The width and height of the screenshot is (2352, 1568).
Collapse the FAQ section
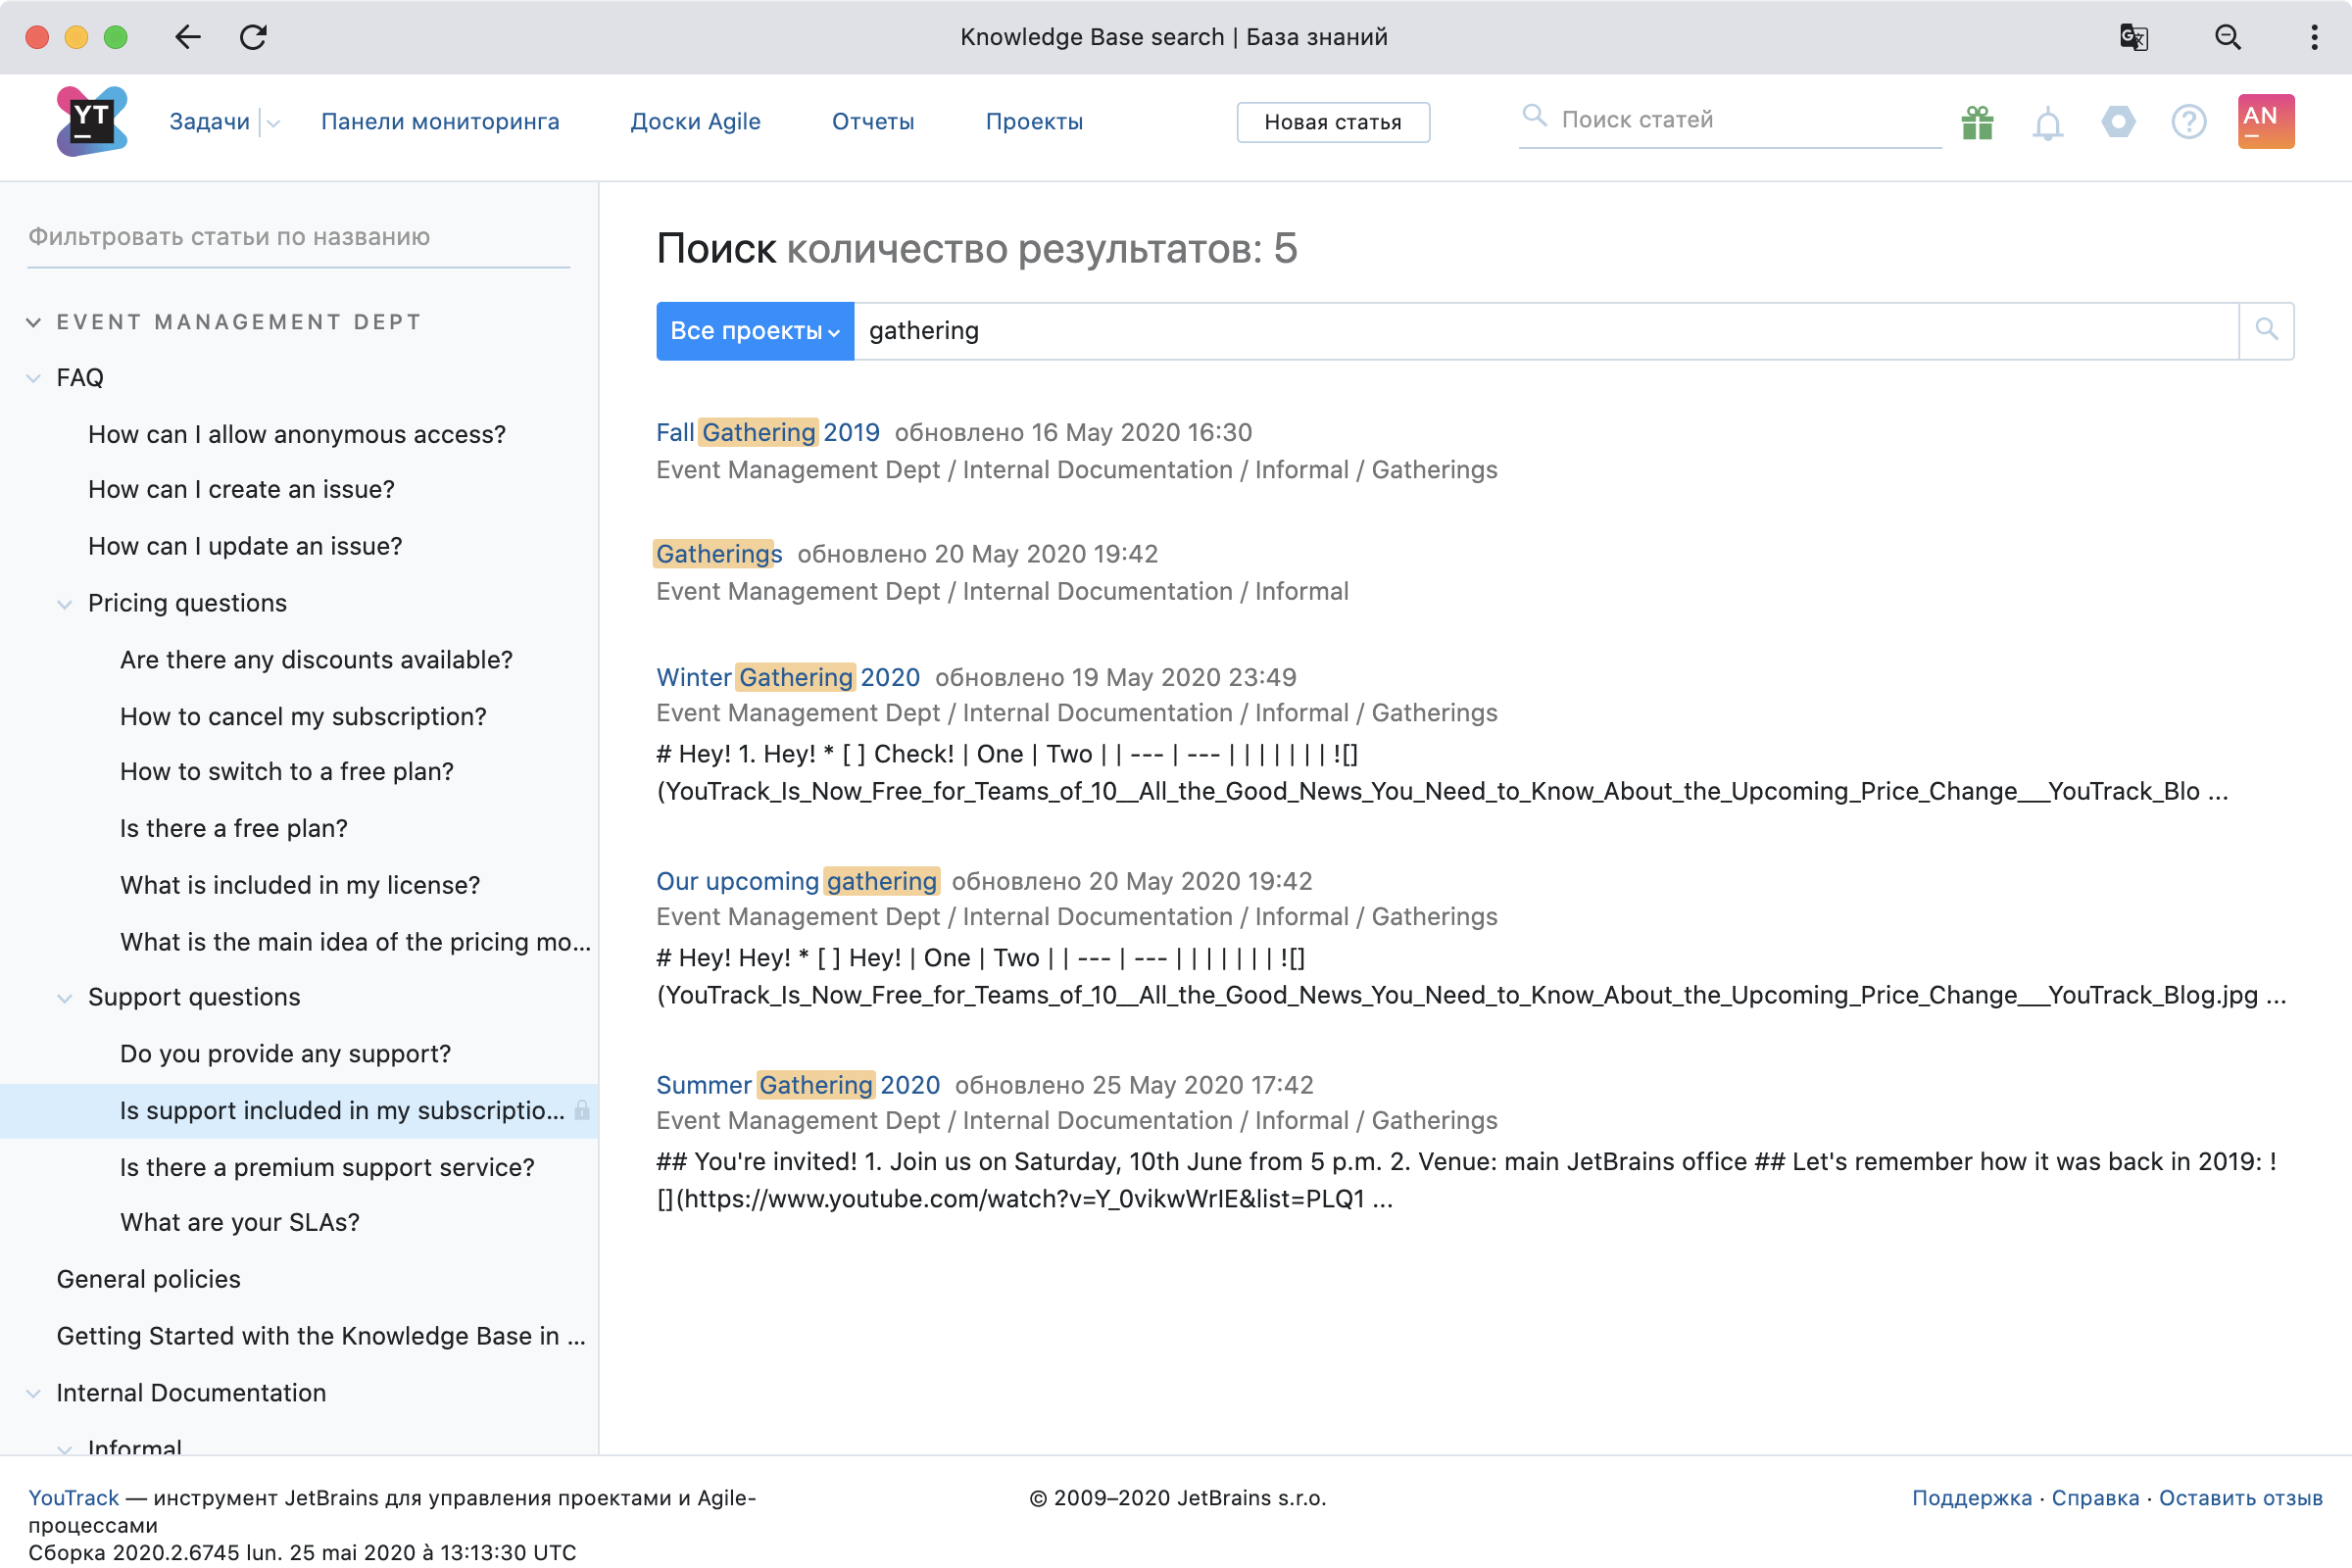click(37, 376)
